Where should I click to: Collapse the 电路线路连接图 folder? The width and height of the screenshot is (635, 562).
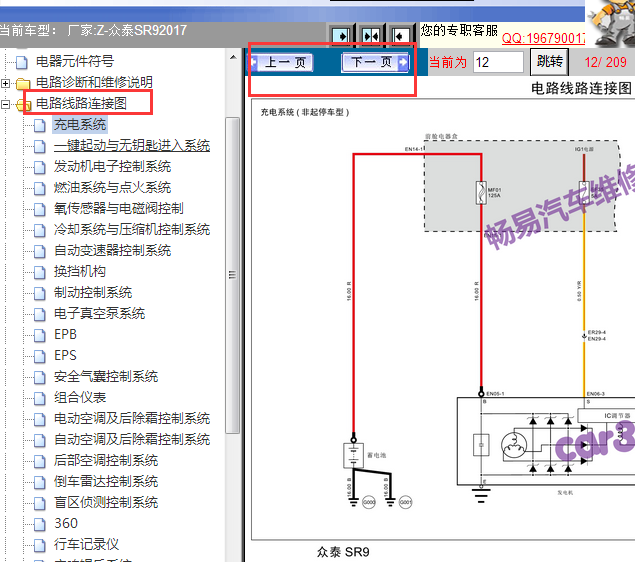pos(5,104)
